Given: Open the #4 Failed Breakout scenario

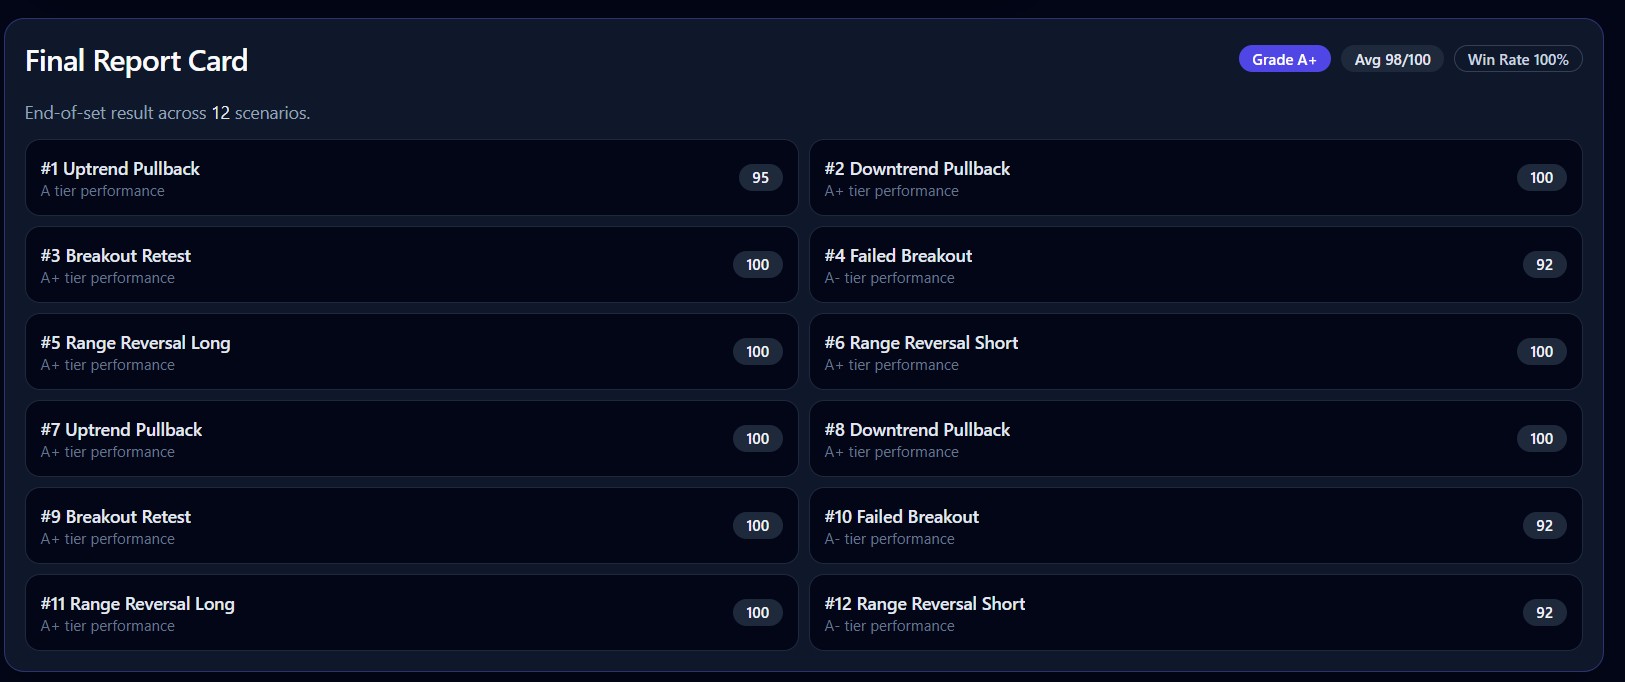Looking at the screenshot, I should click(x=1195, y=265).
